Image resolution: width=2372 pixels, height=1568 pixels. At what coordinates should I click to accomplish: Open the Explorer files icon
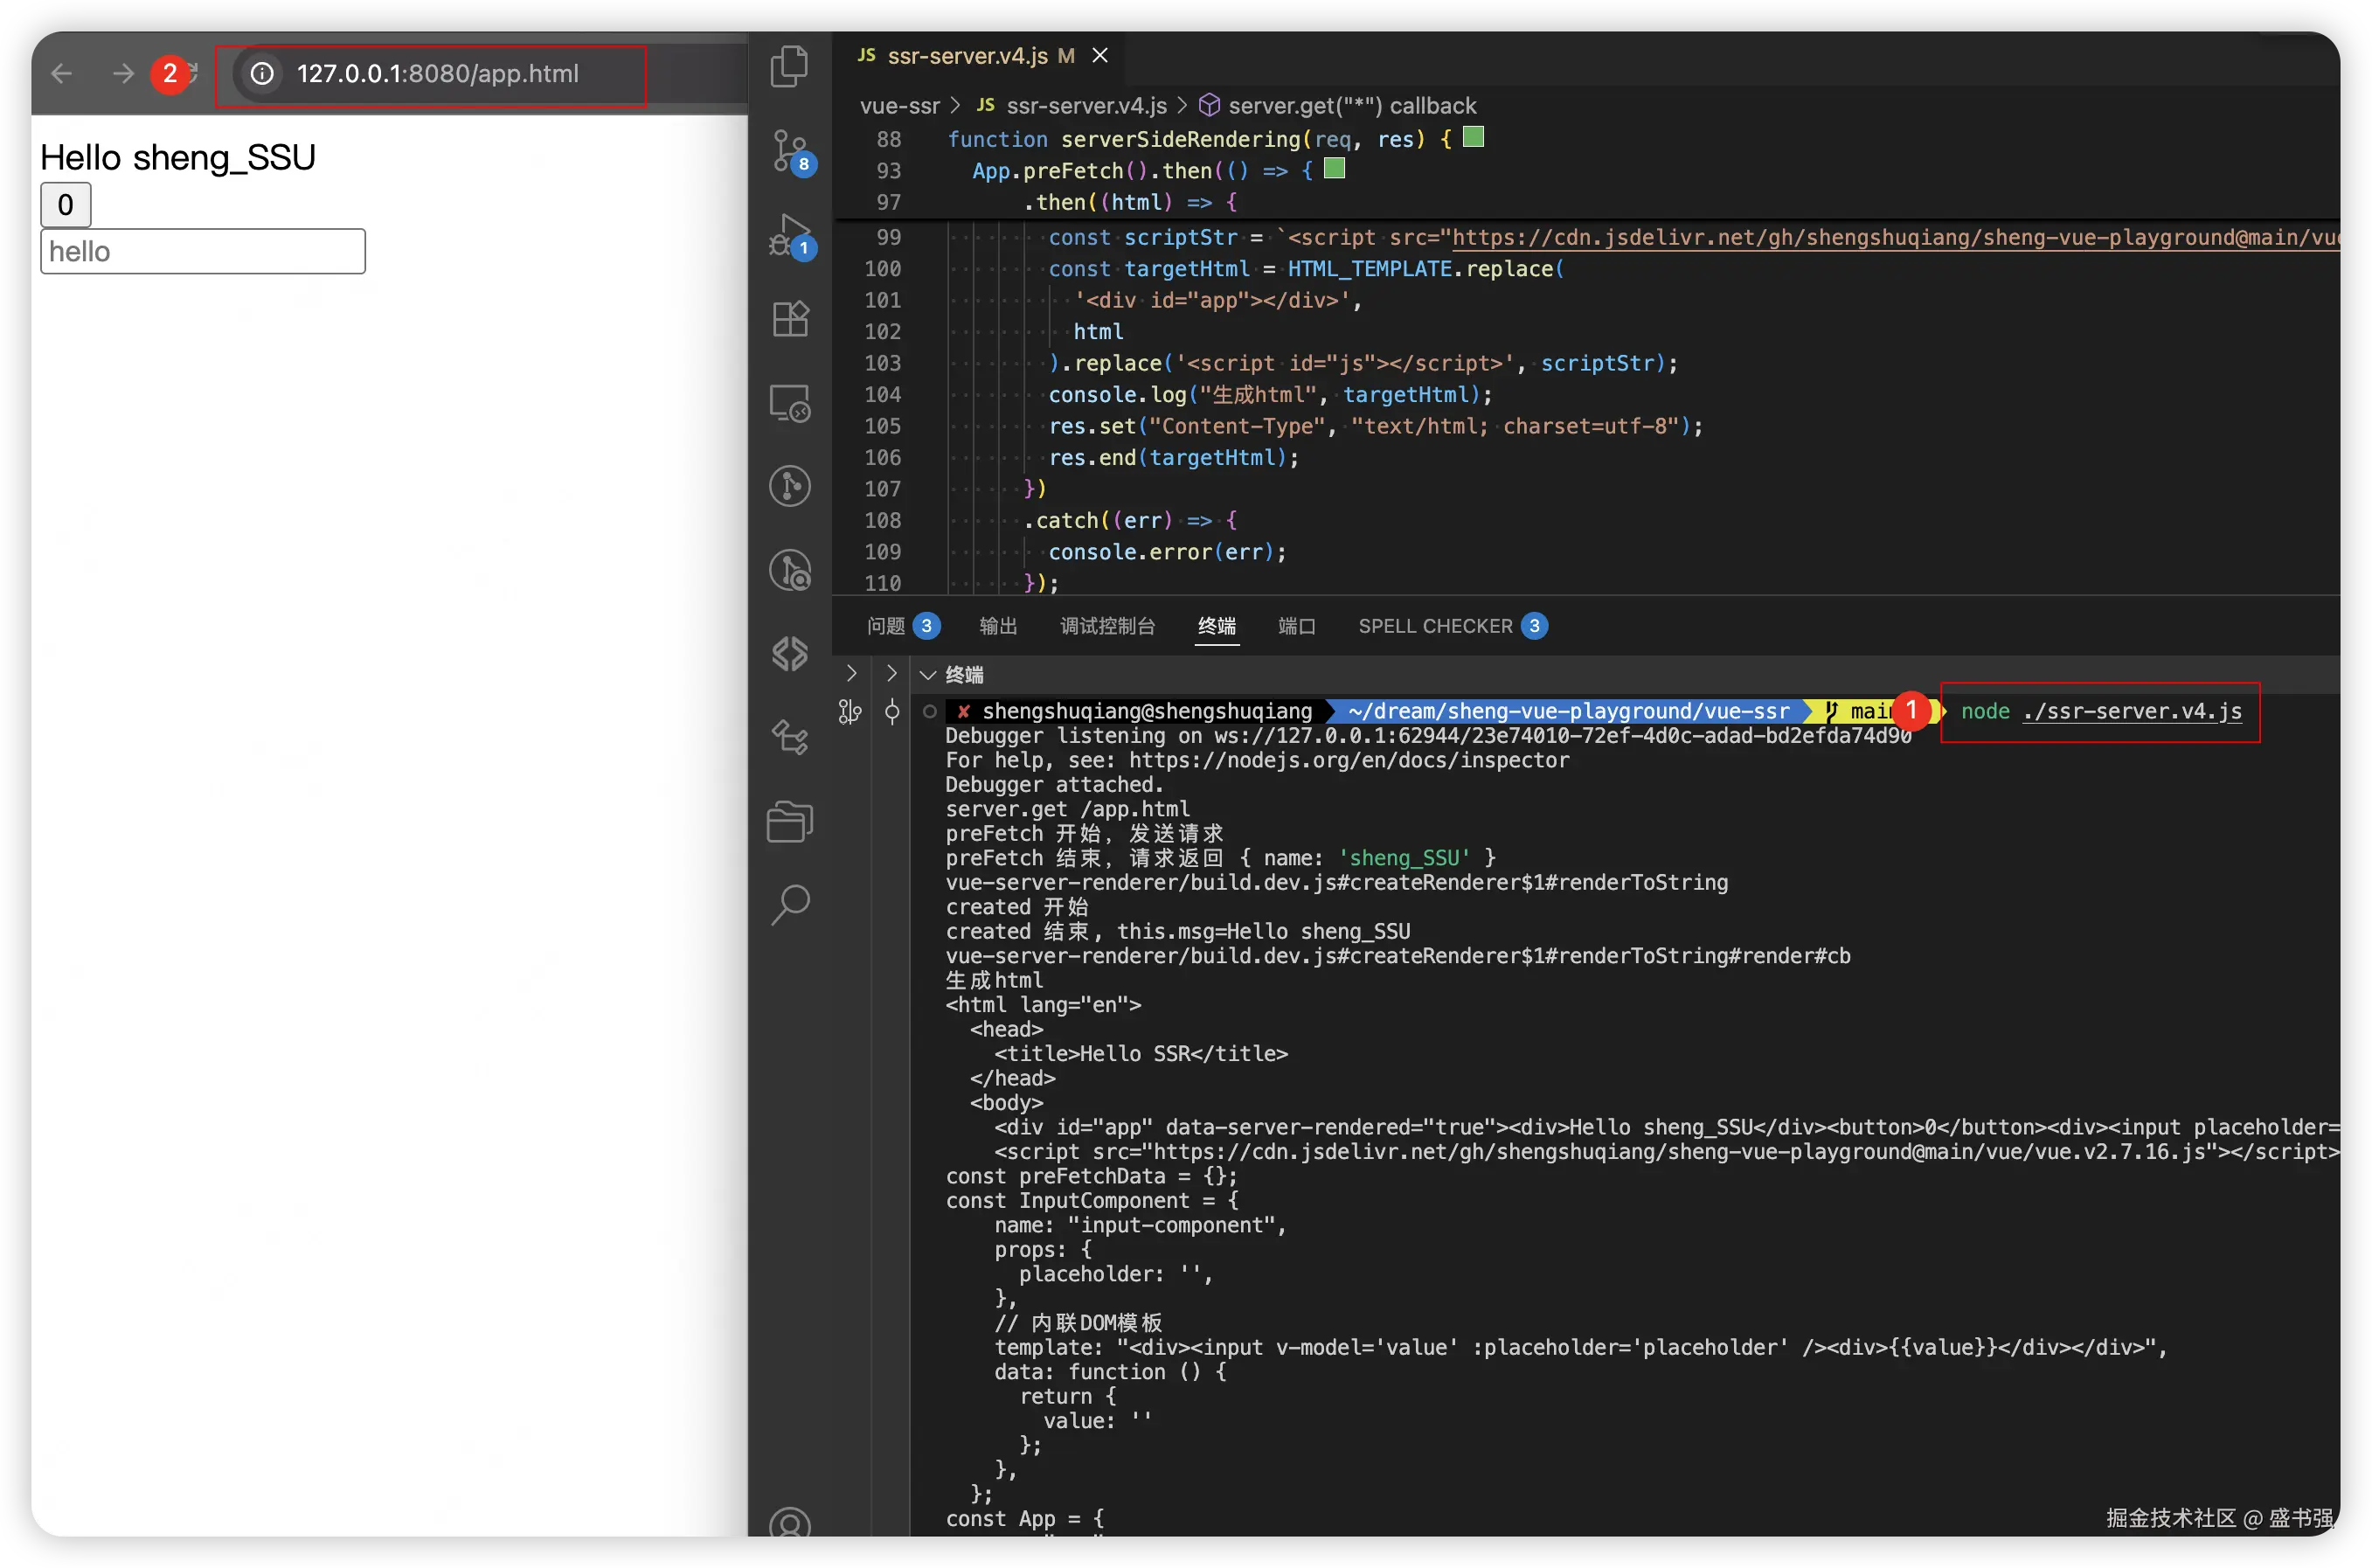pos(789,67)
